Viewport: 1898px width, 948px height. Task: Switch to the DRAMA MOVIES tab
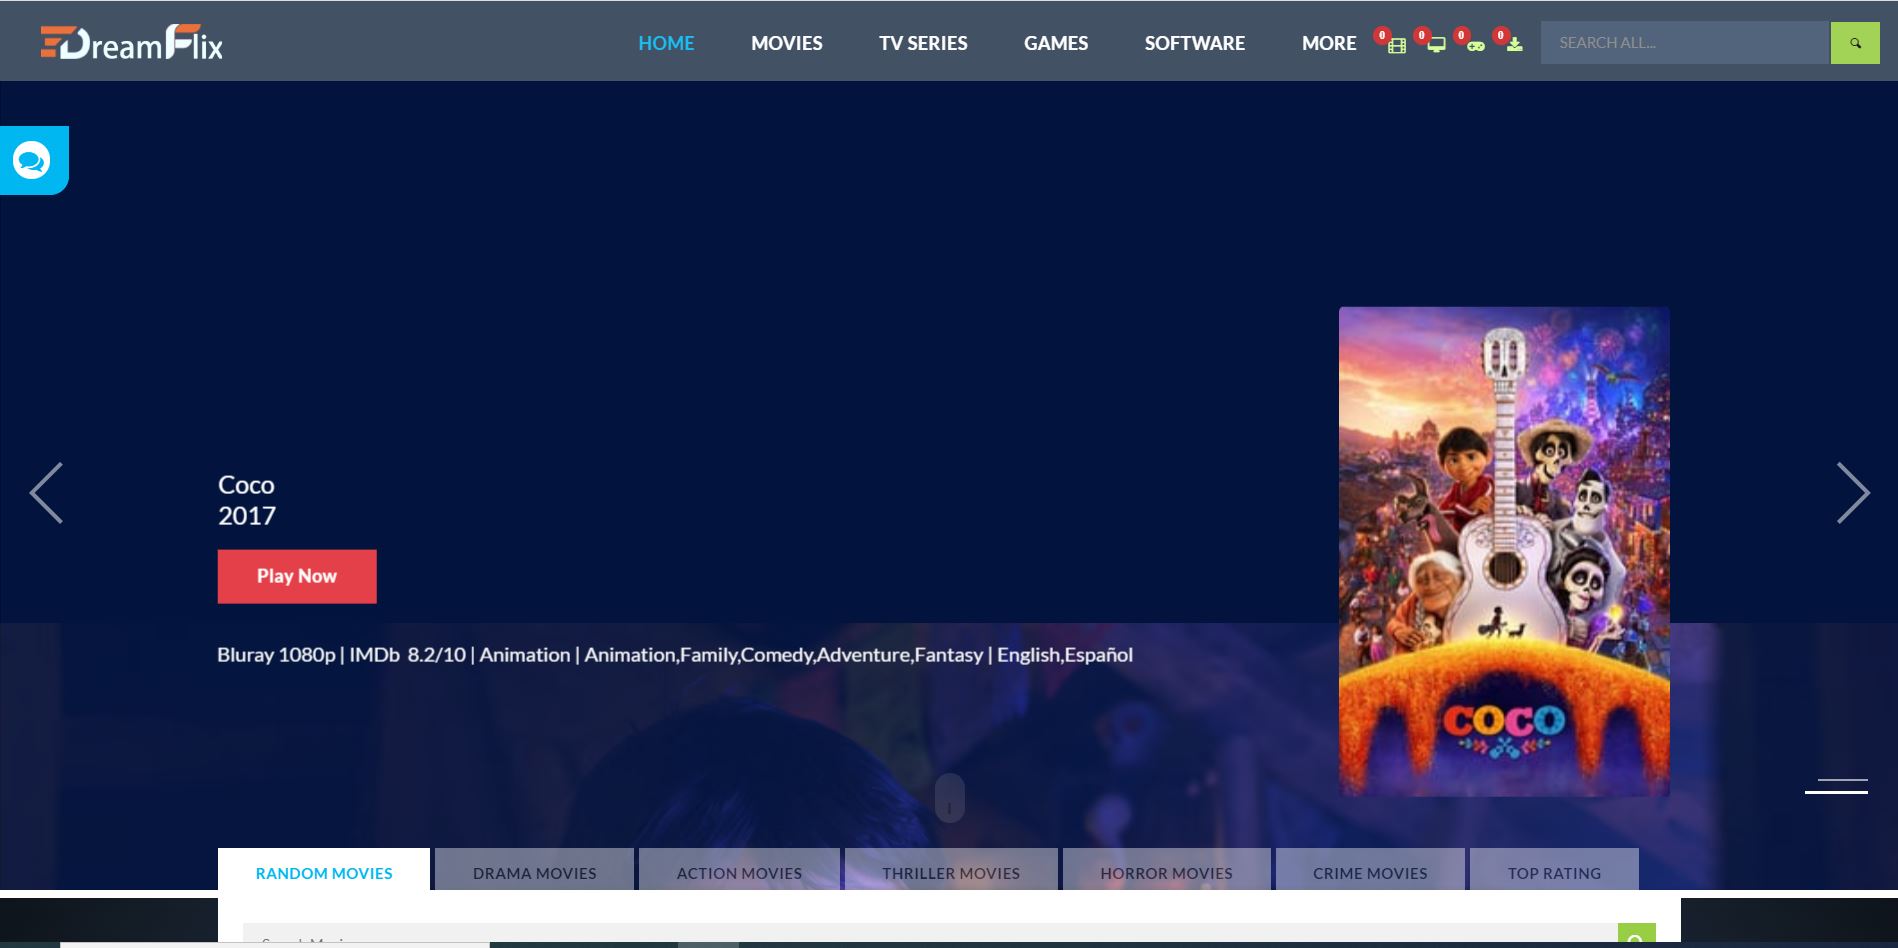coord(534,873)
